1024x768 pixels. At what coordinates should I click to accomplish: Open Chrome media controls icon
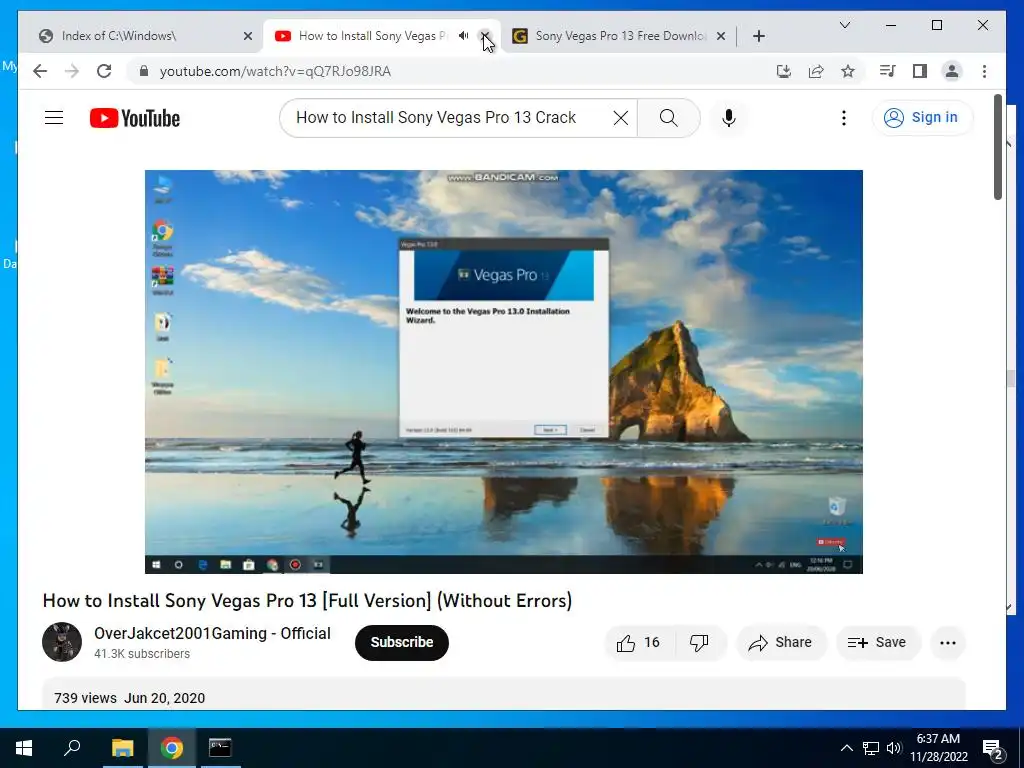[x=888, y=71]
